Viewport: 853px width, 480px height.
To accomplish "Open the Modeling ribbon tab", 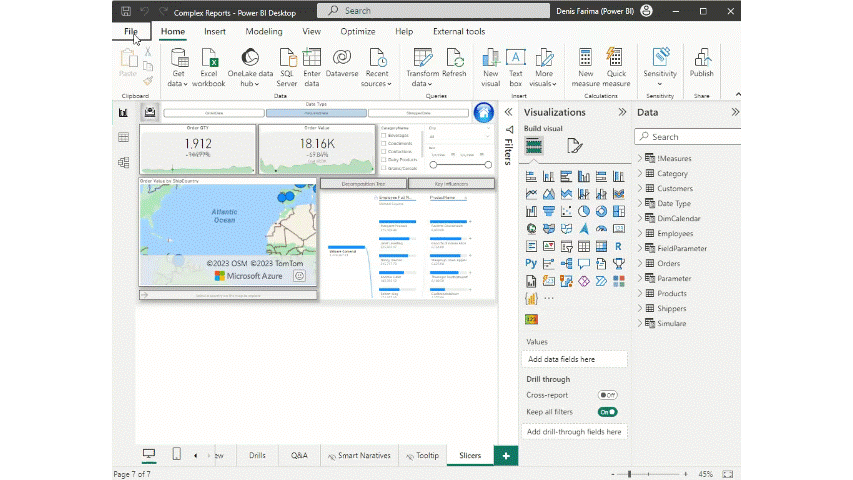I will (263, 31).
